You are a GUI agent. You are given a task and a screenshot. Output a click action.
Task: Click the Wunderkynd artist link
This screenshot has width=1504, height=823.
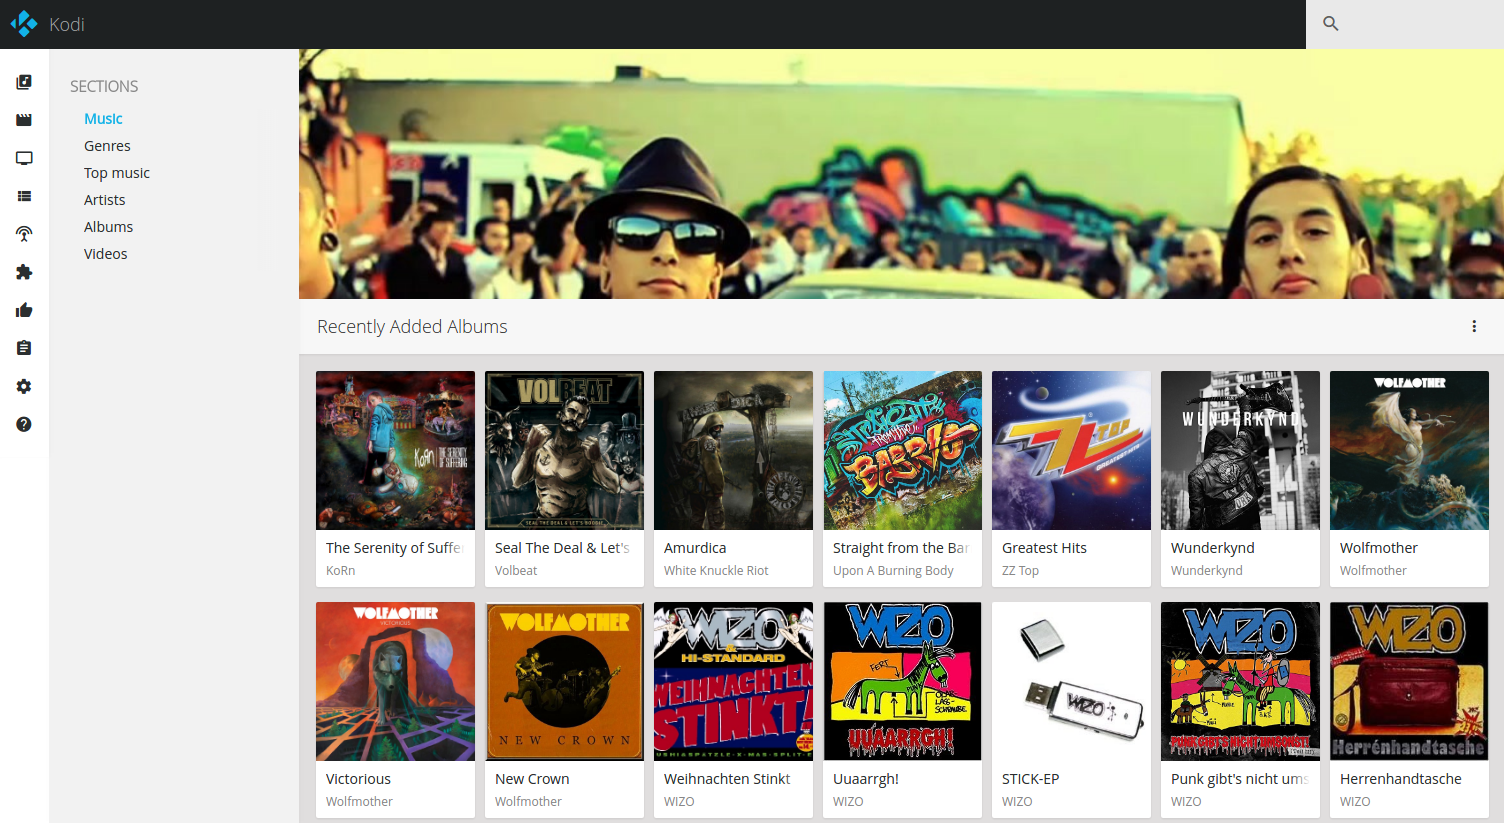coord(1207,570)
